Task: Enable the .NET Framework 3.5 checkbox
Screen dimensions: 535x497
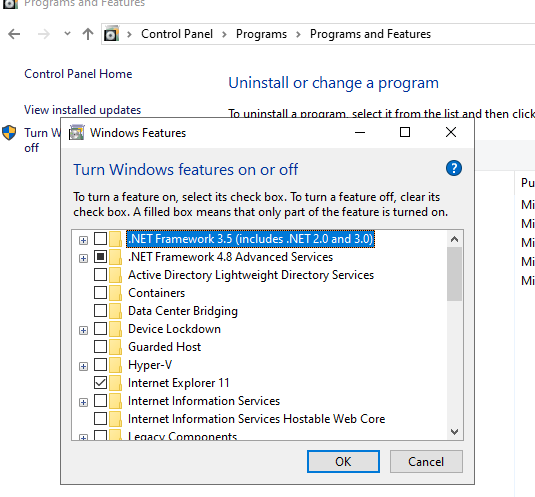Action: click(x=100, y=238)
